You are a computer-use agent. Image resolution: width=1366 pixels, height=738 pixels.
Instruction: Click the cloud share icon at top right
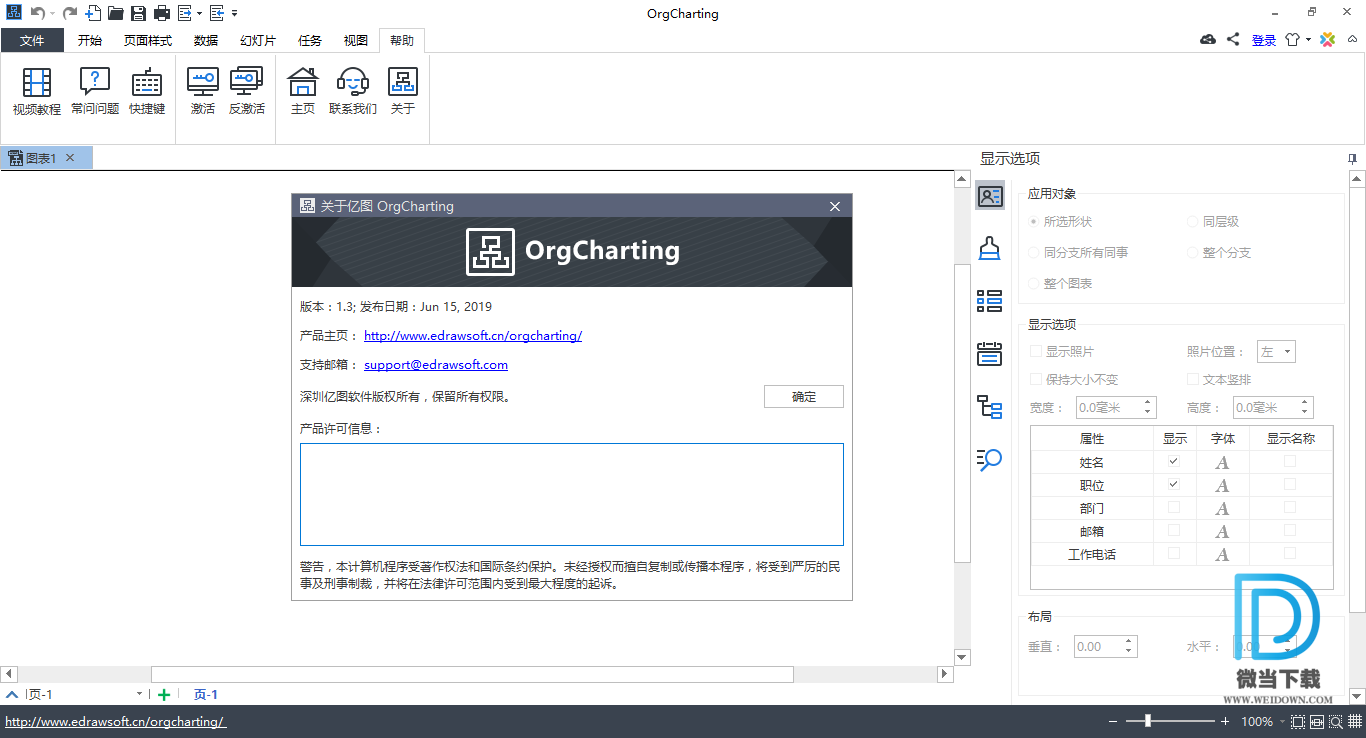tap(1208, 39)
